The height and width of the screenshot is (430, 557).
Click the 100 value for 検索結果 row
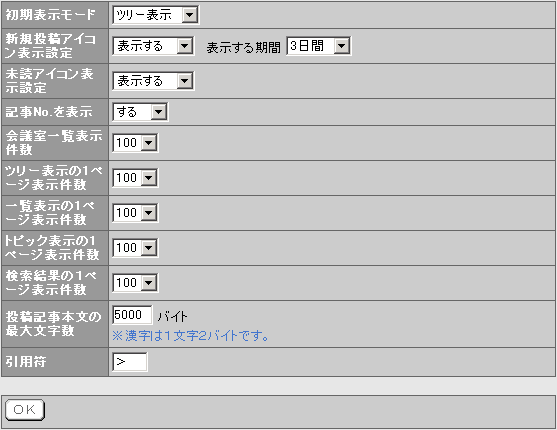pyautogui.click(x=126, y=283)
